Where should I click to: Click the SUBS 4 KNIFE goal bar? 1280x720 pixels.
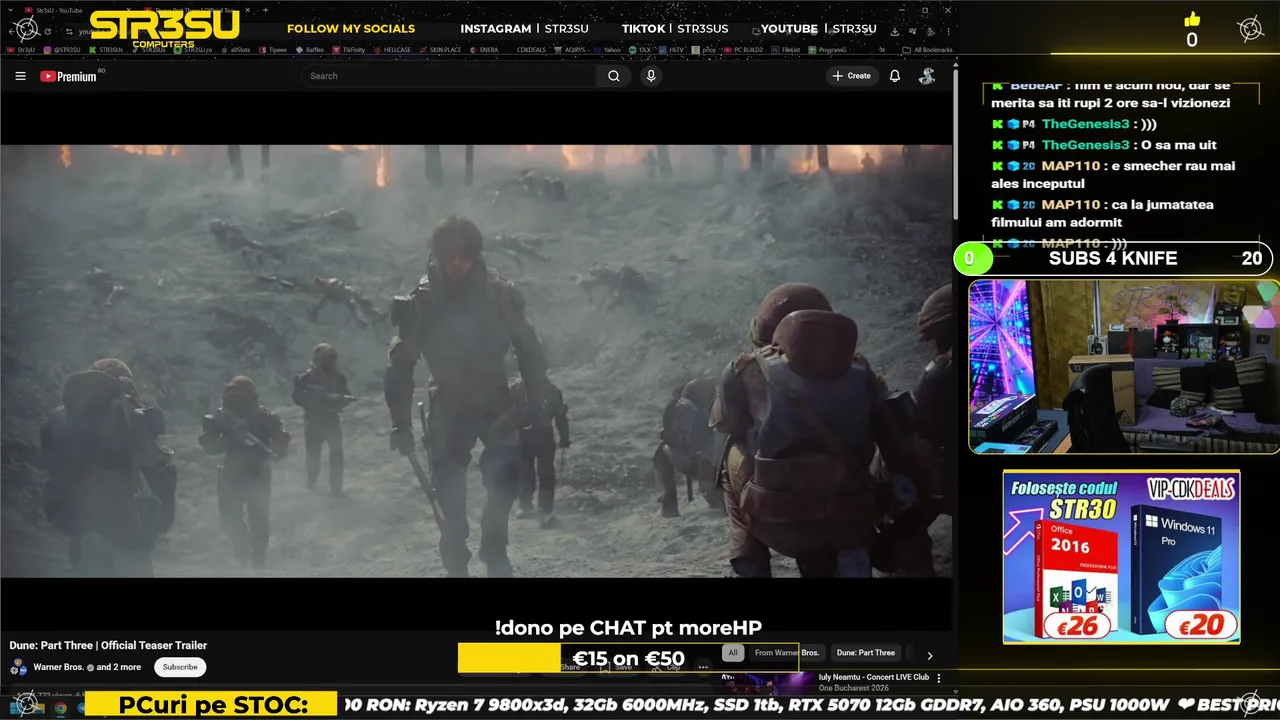[1113, 258]
